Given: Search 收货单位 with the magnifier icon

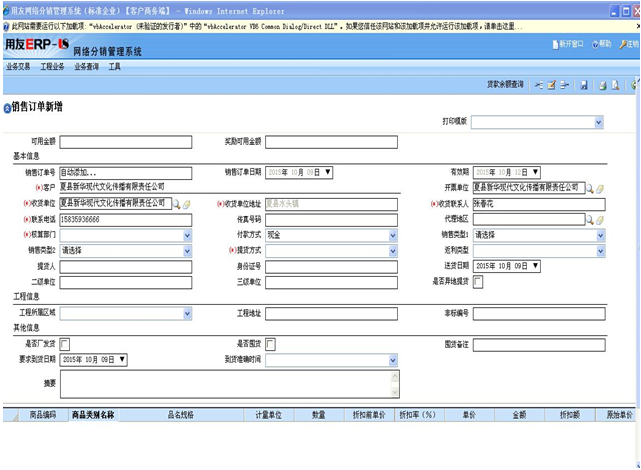Looking at the screenshot, I should click(176, 204).
